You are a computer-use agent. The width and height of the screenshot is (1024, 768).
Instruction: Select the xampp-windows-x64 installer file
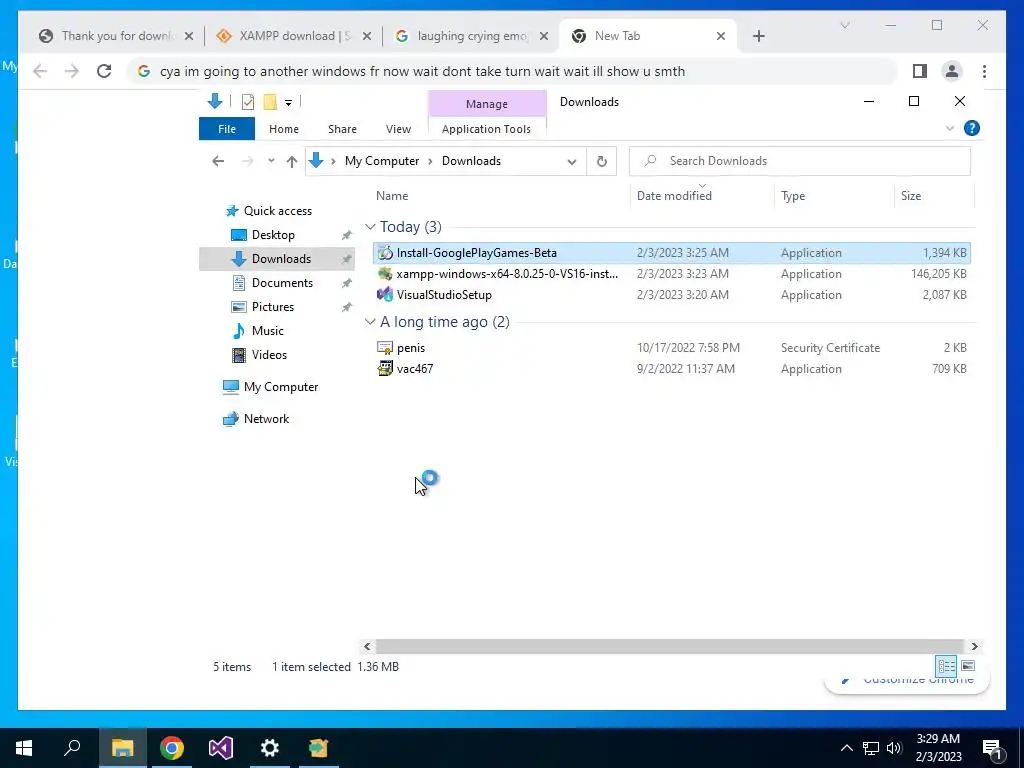coord(671,274)
